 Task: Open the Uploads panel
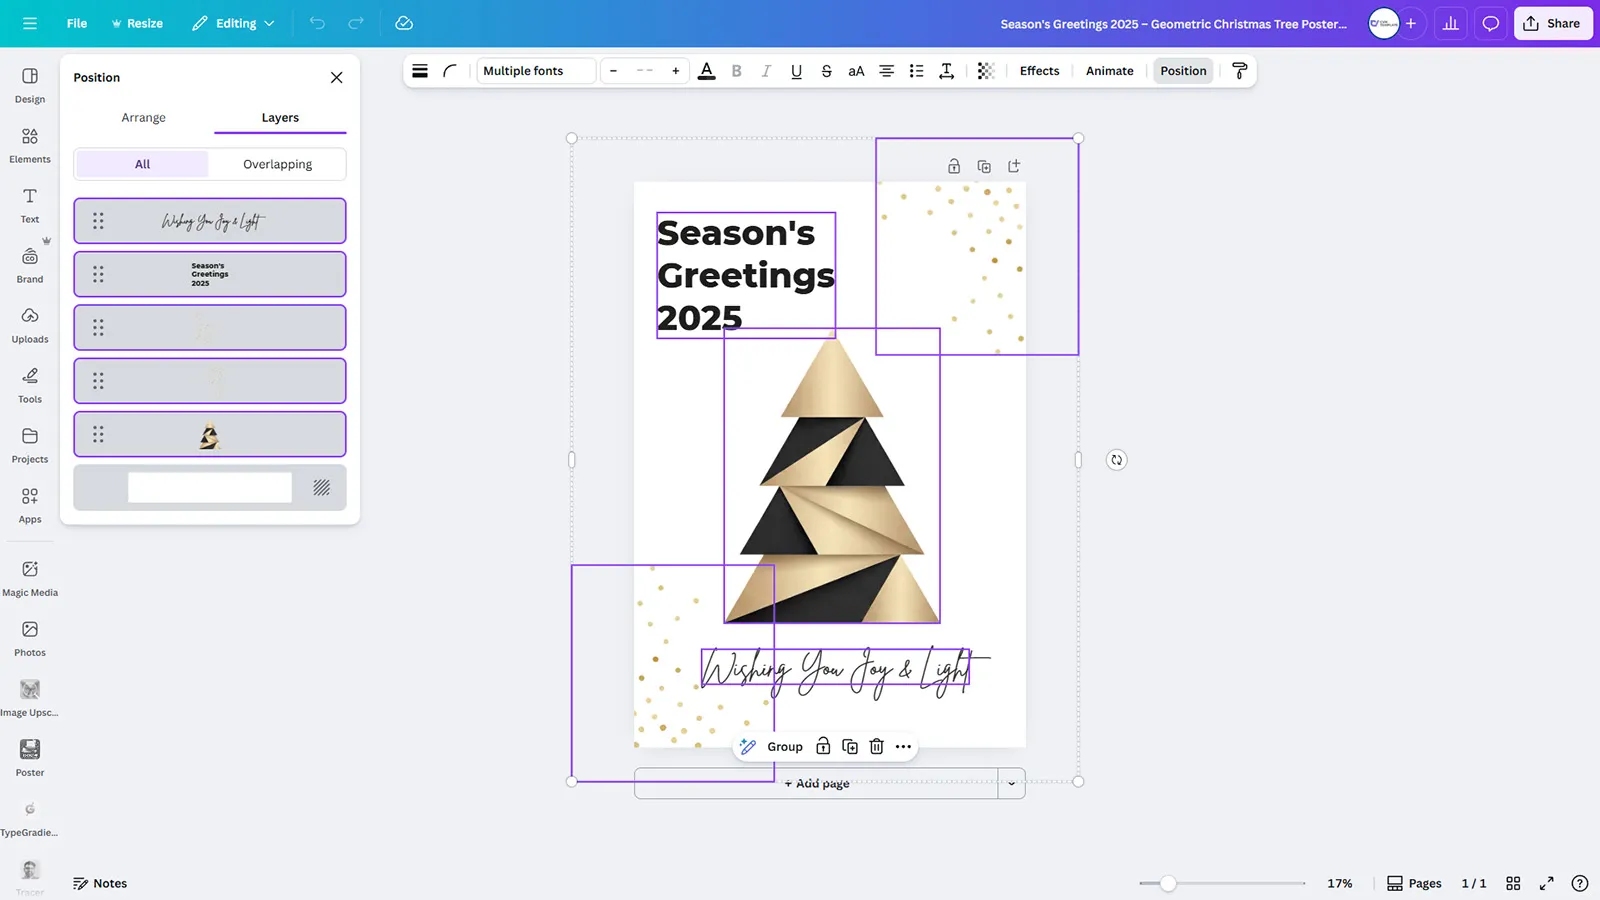tap(29, 324)
